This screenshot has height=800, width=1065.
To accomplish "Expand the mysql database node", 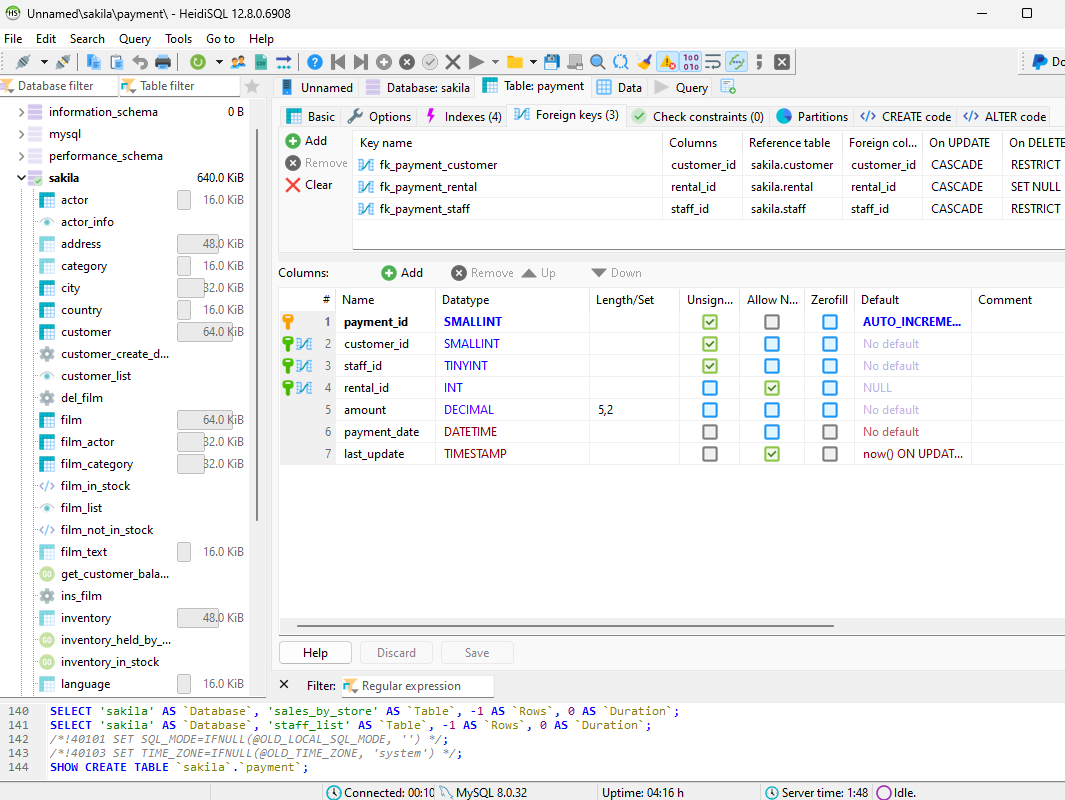I will click(21, 134).
